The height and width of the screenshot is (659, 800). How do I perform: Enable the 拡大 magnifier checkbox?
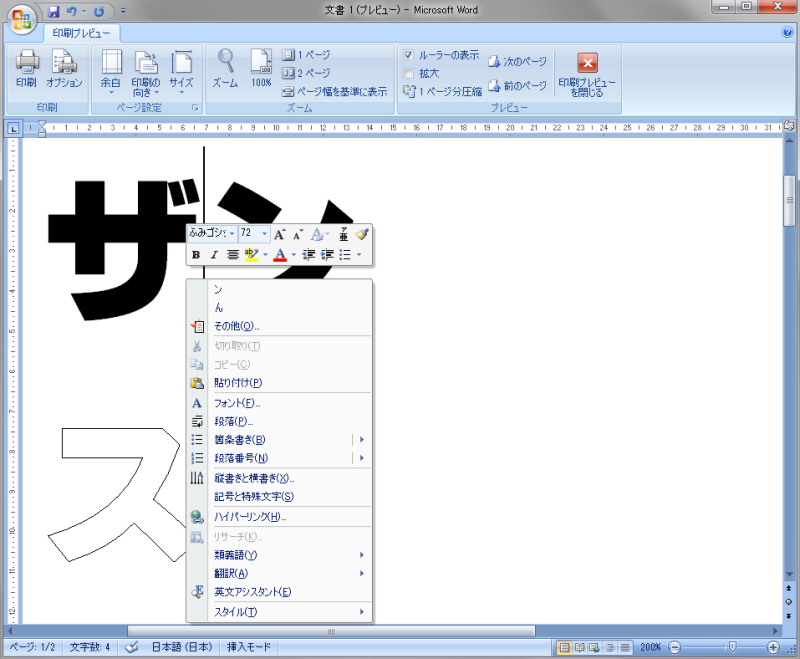coord(409,73)
